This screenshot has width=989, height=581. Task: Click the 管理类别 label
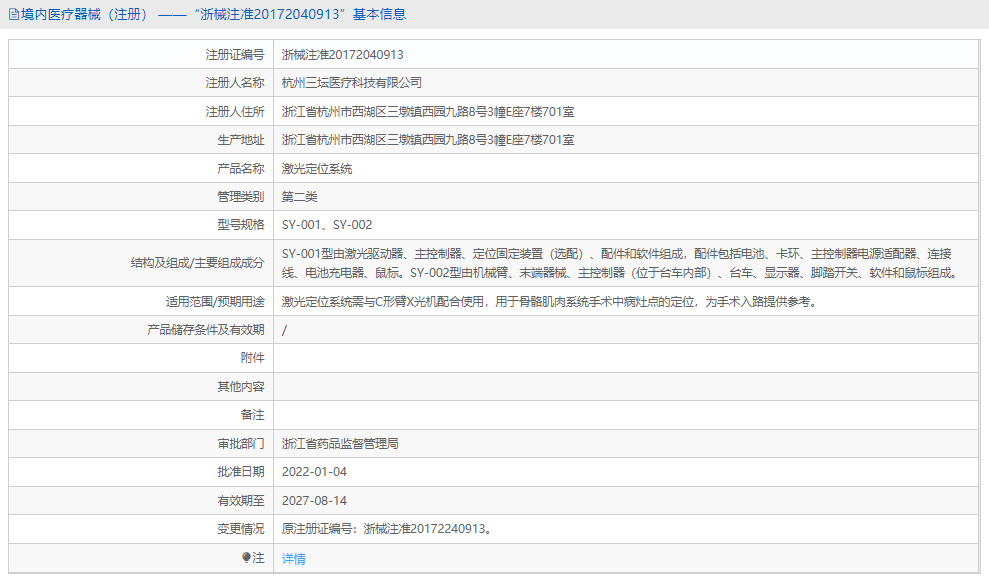click(241, 197)
